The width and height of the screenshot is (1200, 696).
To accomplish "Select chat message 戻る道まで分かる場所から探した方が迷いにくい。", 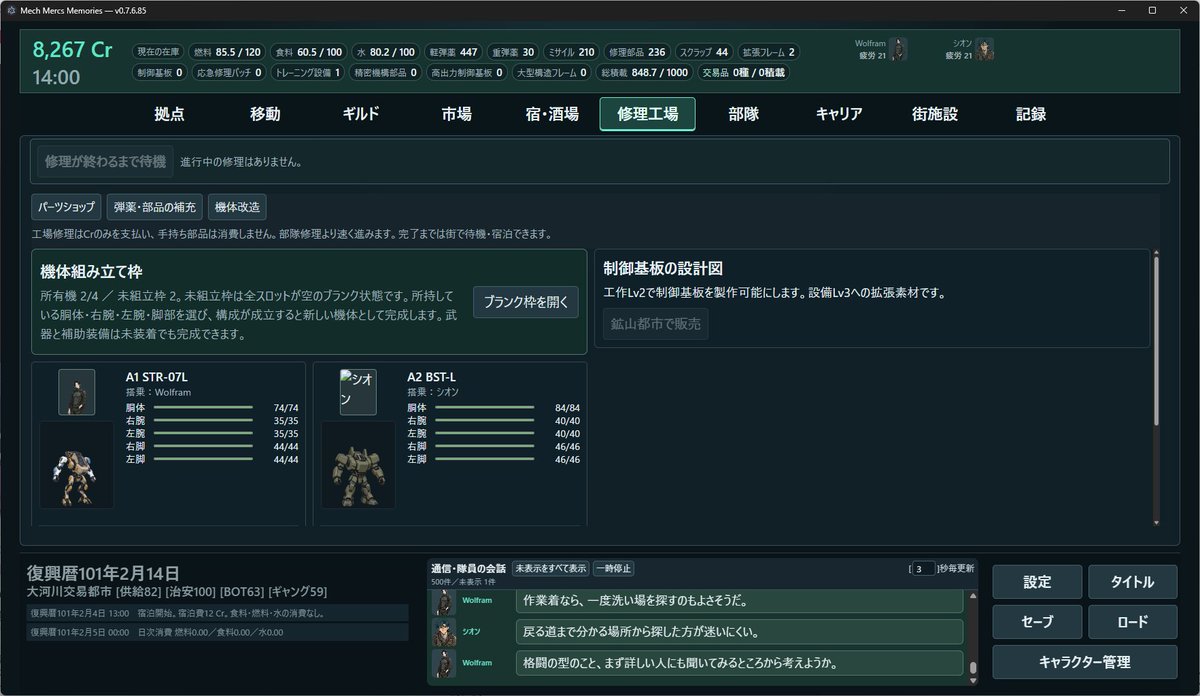I will click(740, 632).
